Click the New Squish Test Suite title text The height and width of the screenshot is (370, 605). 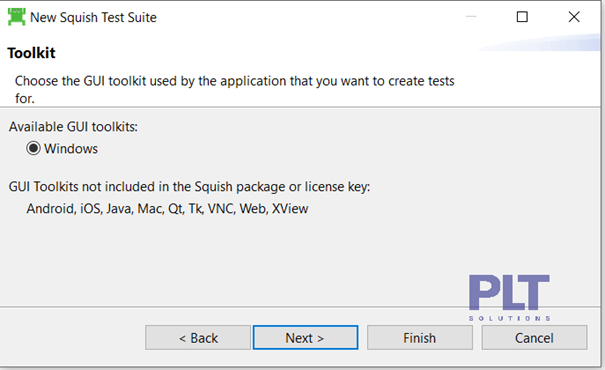93,17
